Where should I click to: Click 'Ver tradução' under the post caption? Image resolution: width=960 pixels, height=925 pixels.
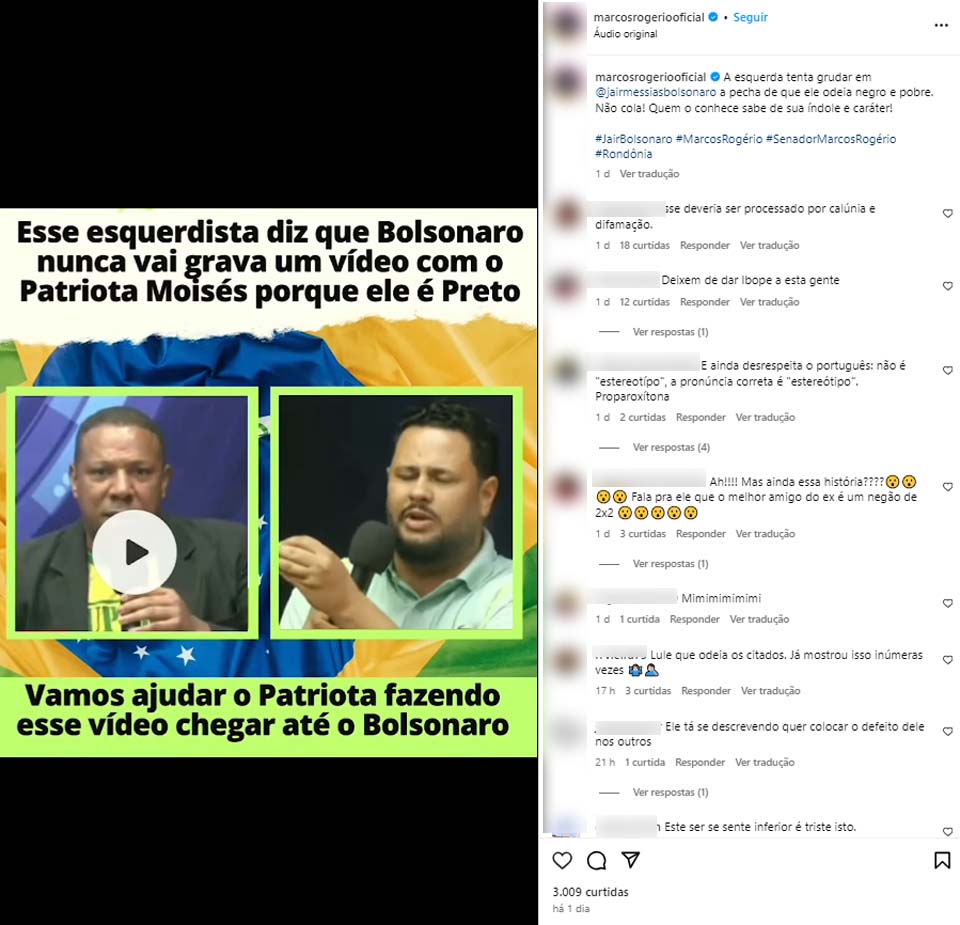point(650,174)
